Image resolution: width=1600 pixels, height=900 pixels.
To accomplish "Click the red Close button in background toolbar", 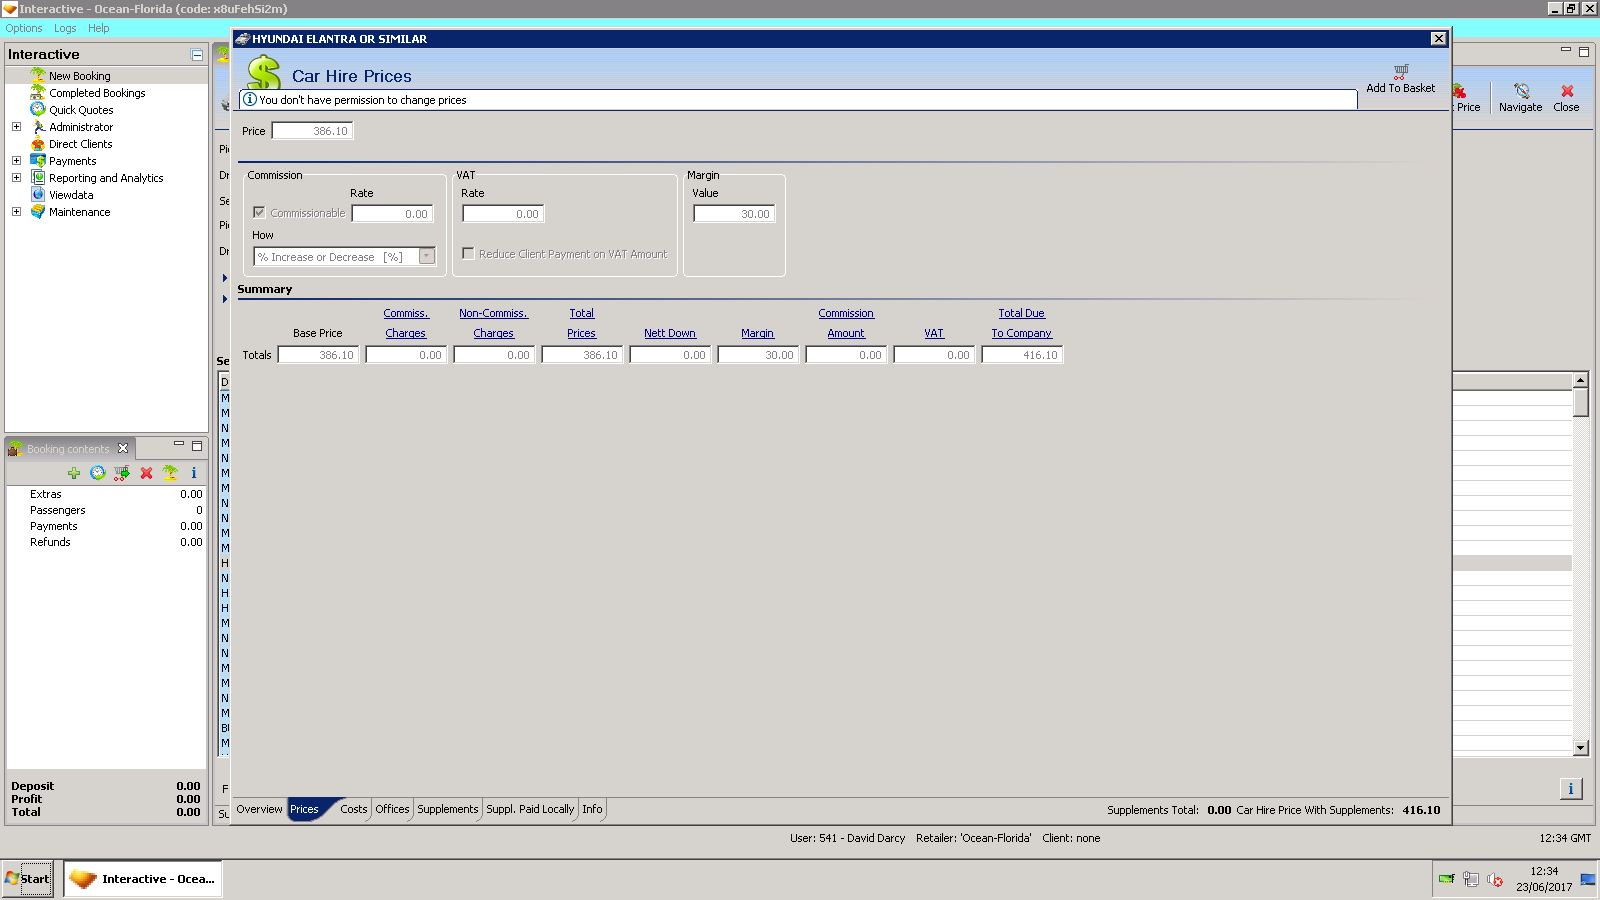I will pos(1567,98).
